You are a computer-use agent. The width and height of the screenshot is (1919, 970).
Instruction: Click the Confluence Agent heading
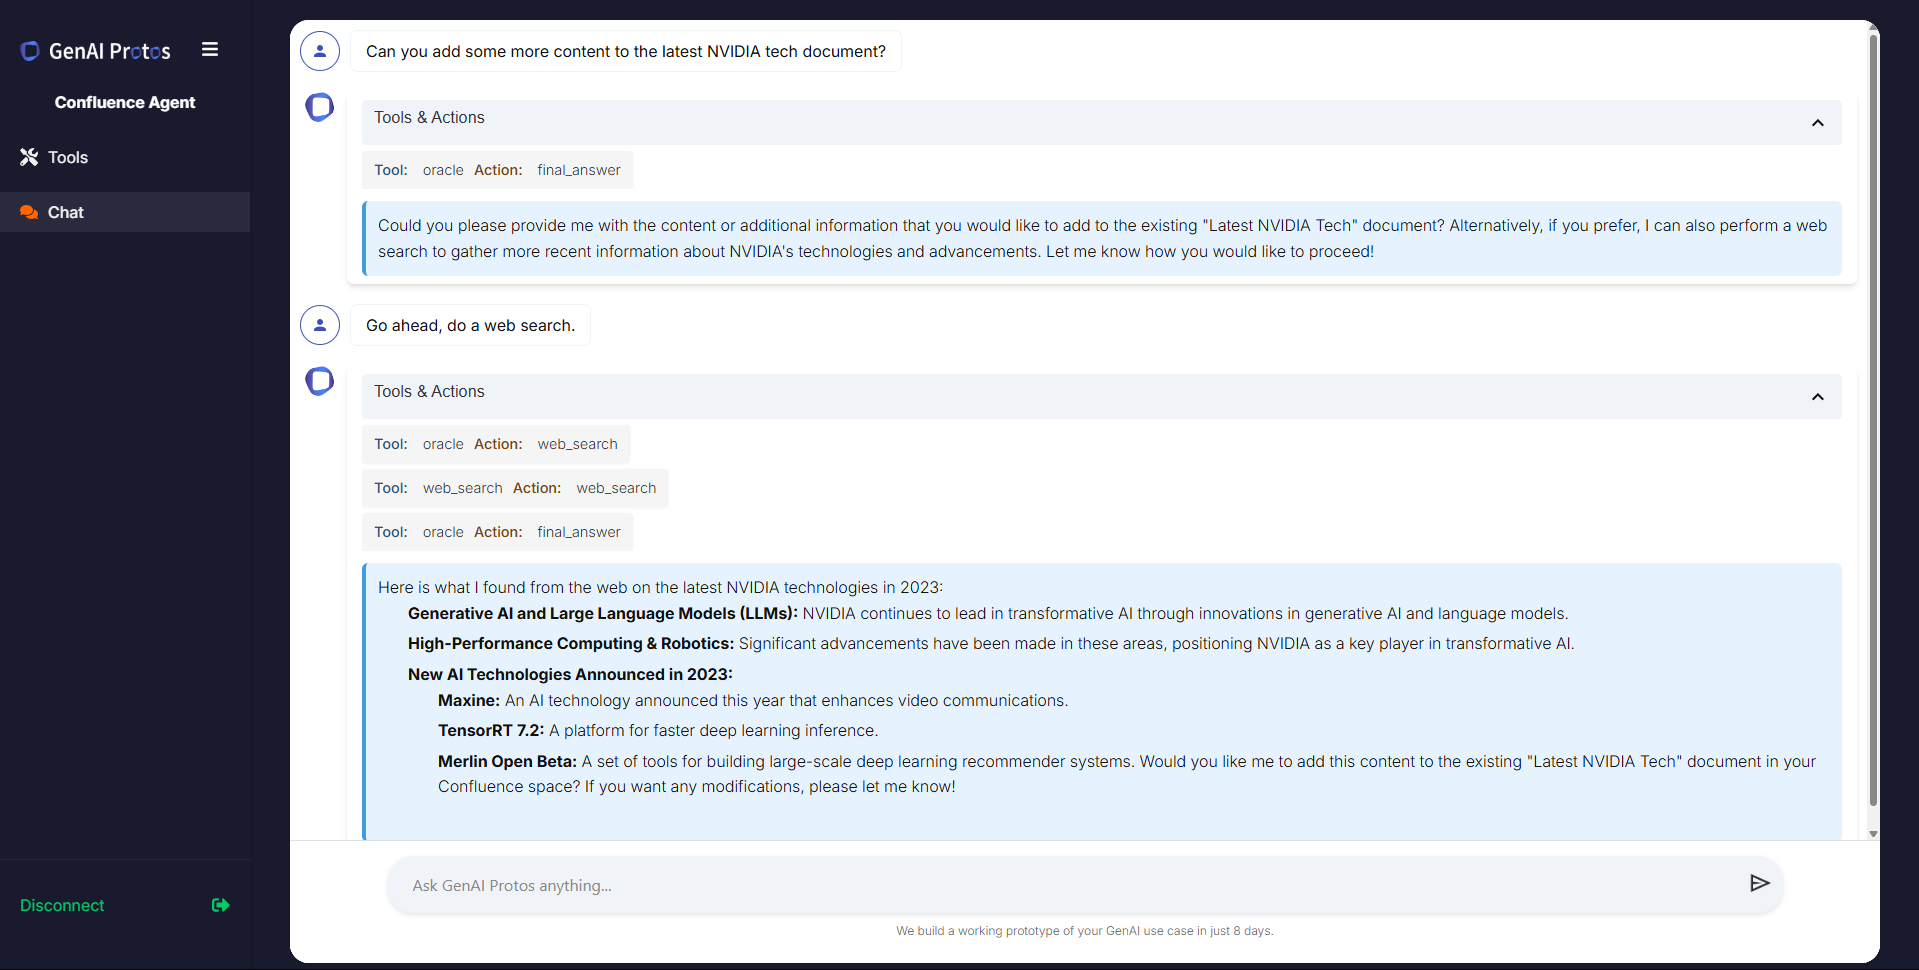[125, 102]
